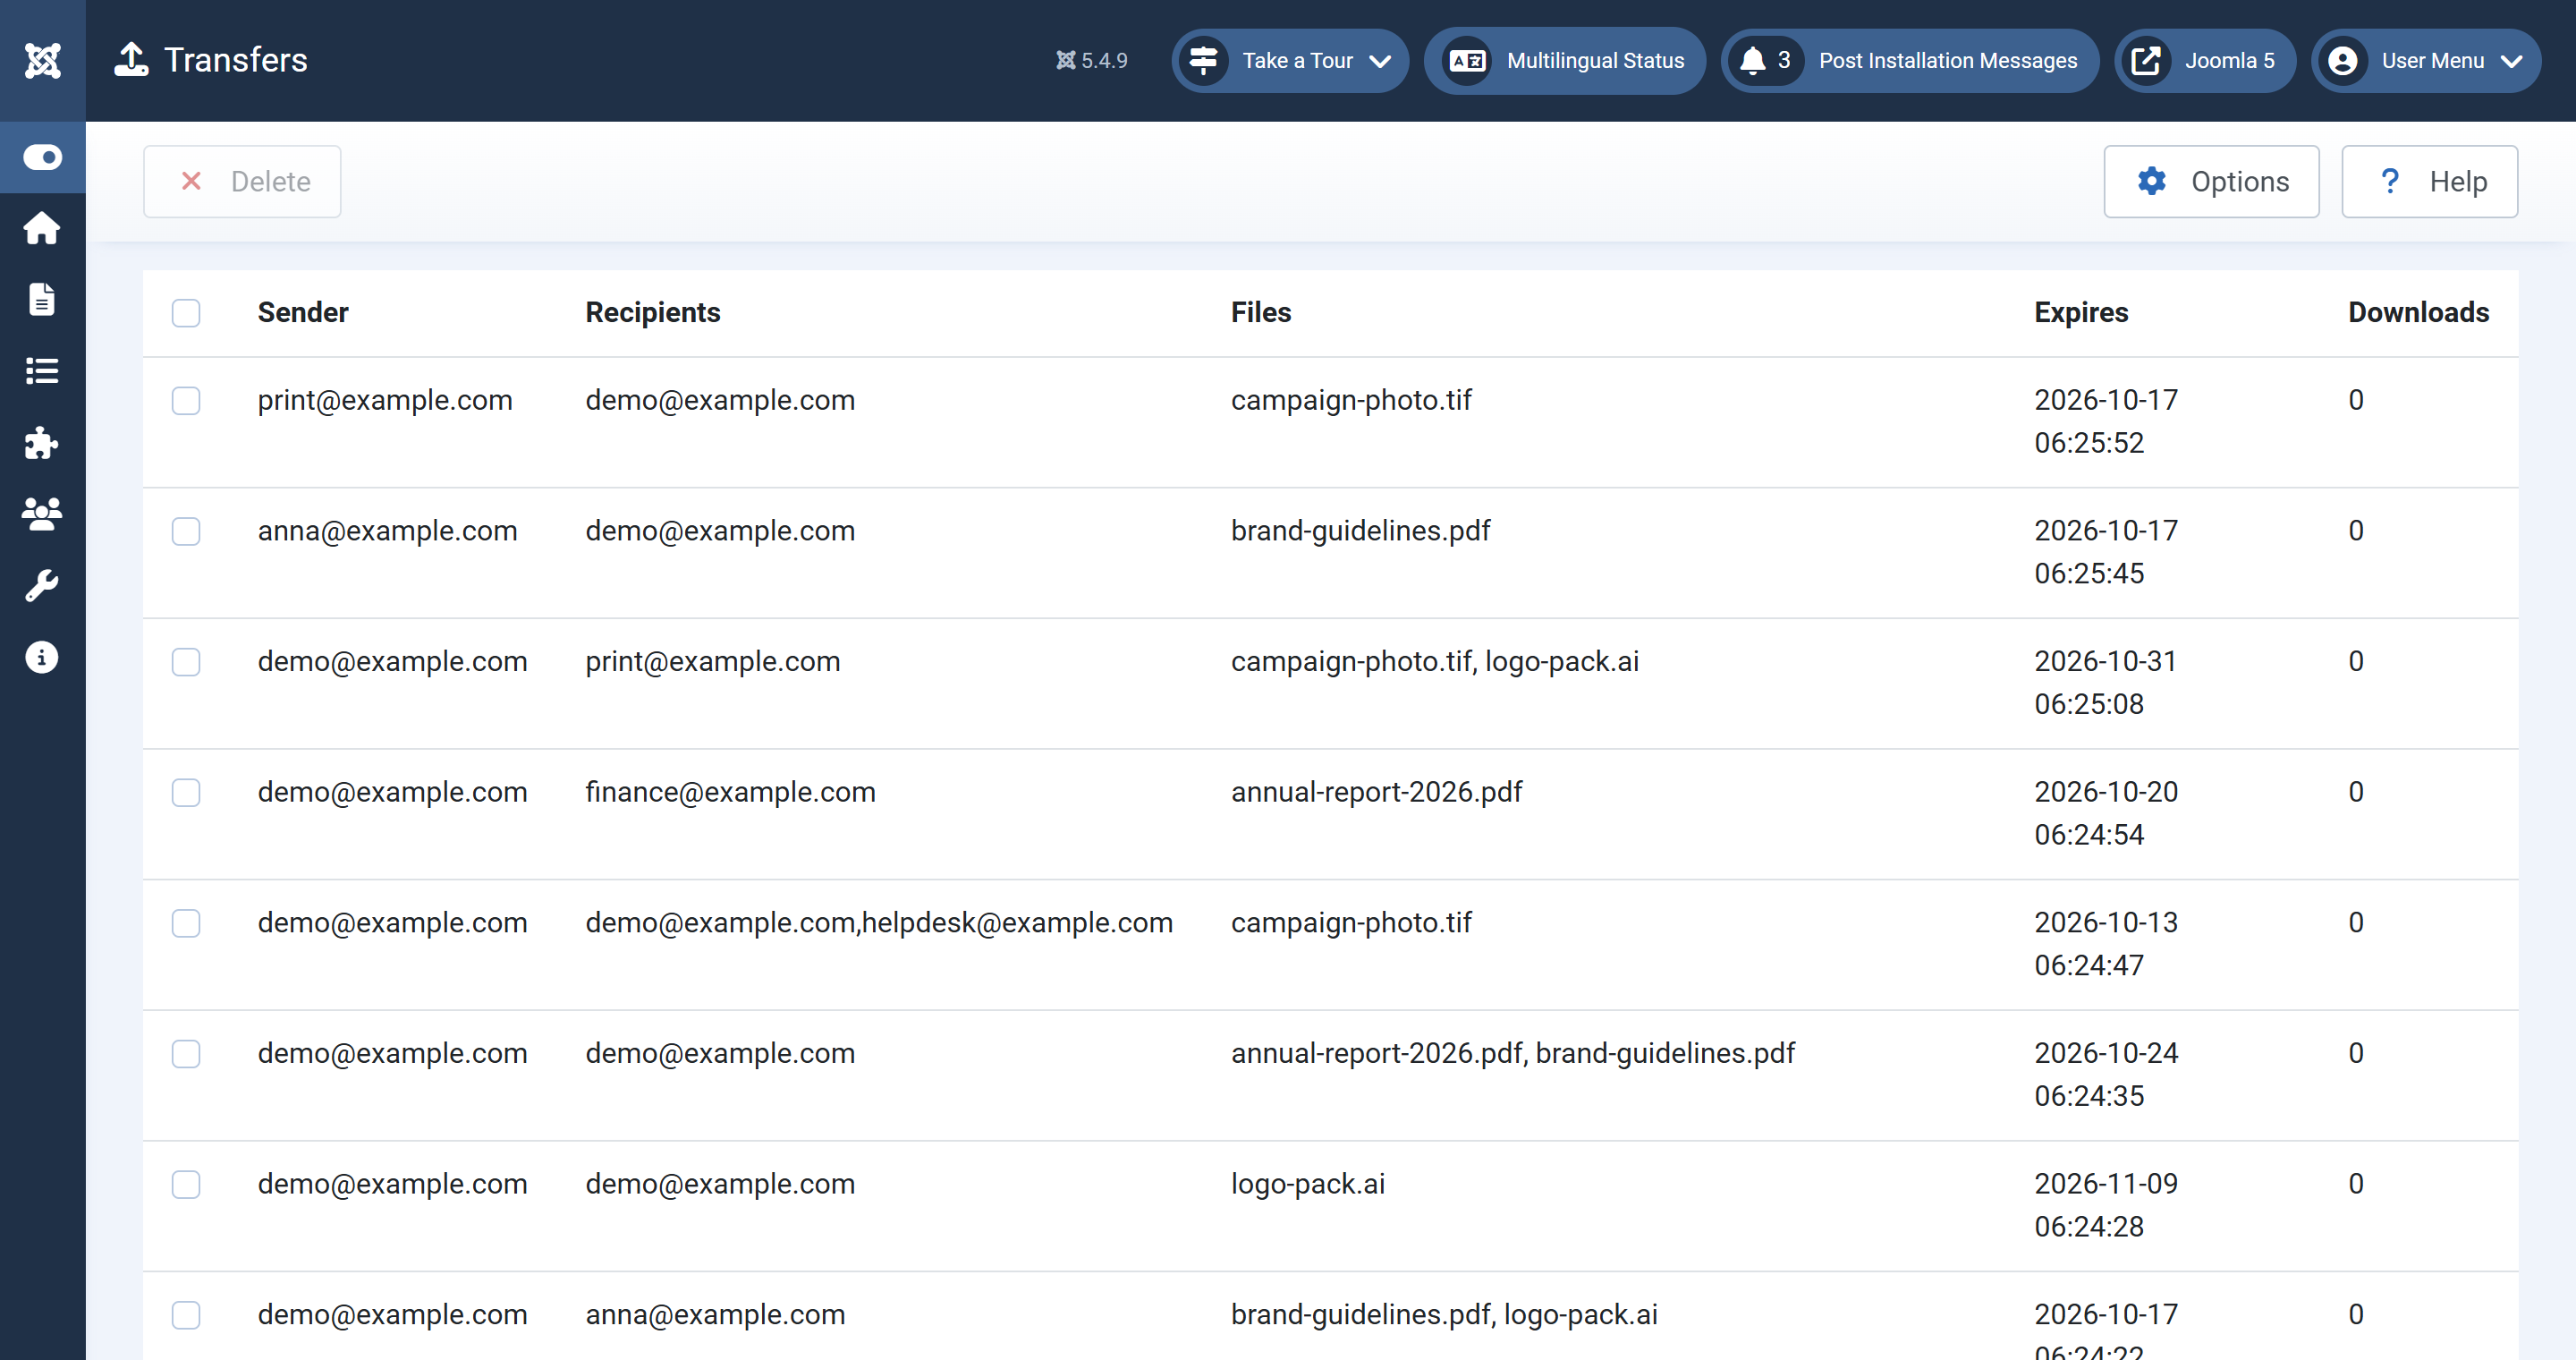
Task: Click the User Menu avatar icon
Action: 2343,60
